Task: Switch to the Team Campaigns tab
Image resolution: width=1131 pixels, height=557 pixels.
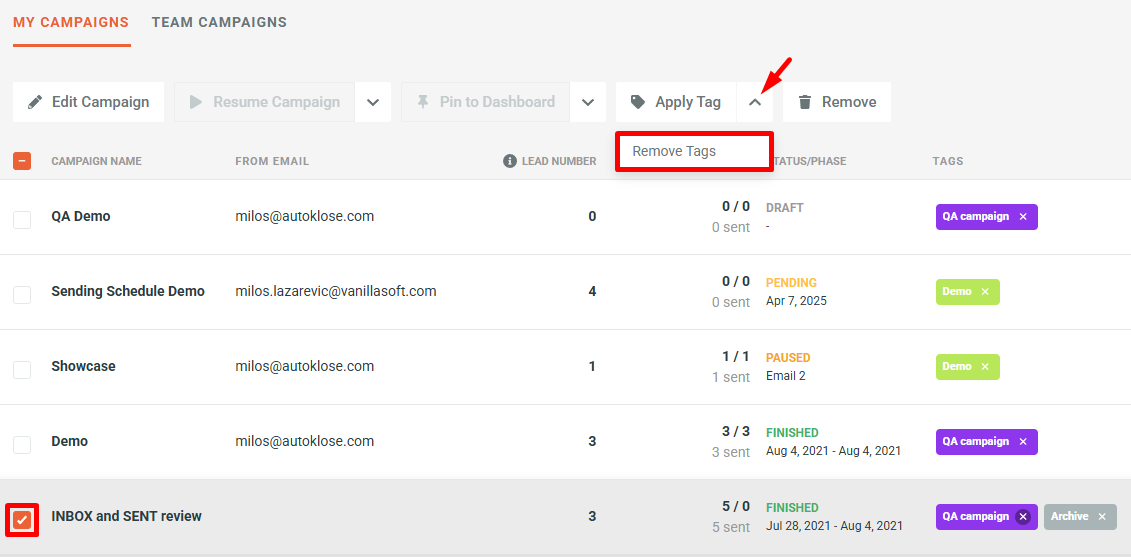Action: [x=219, y=22]
